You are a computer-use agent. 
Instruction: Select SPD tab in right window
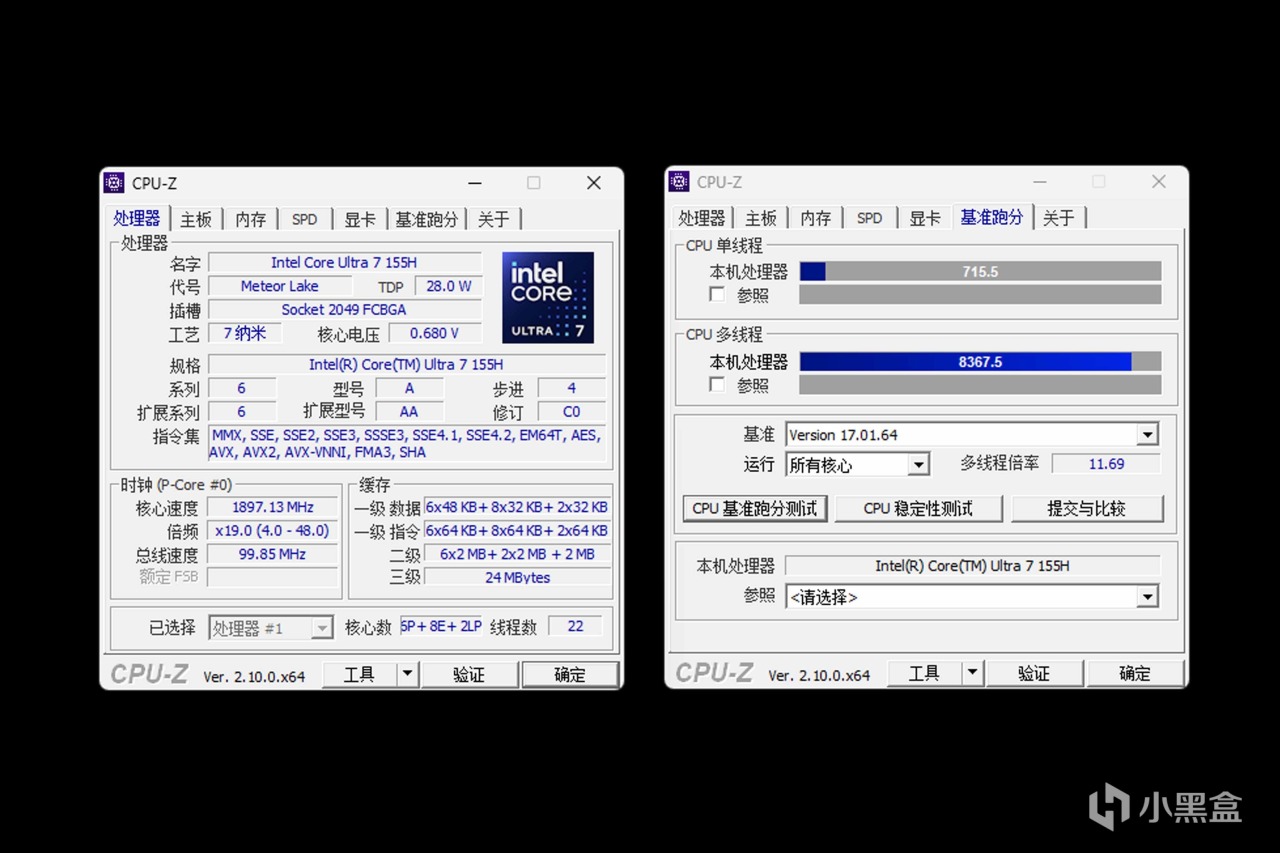(x=870, y=218)
